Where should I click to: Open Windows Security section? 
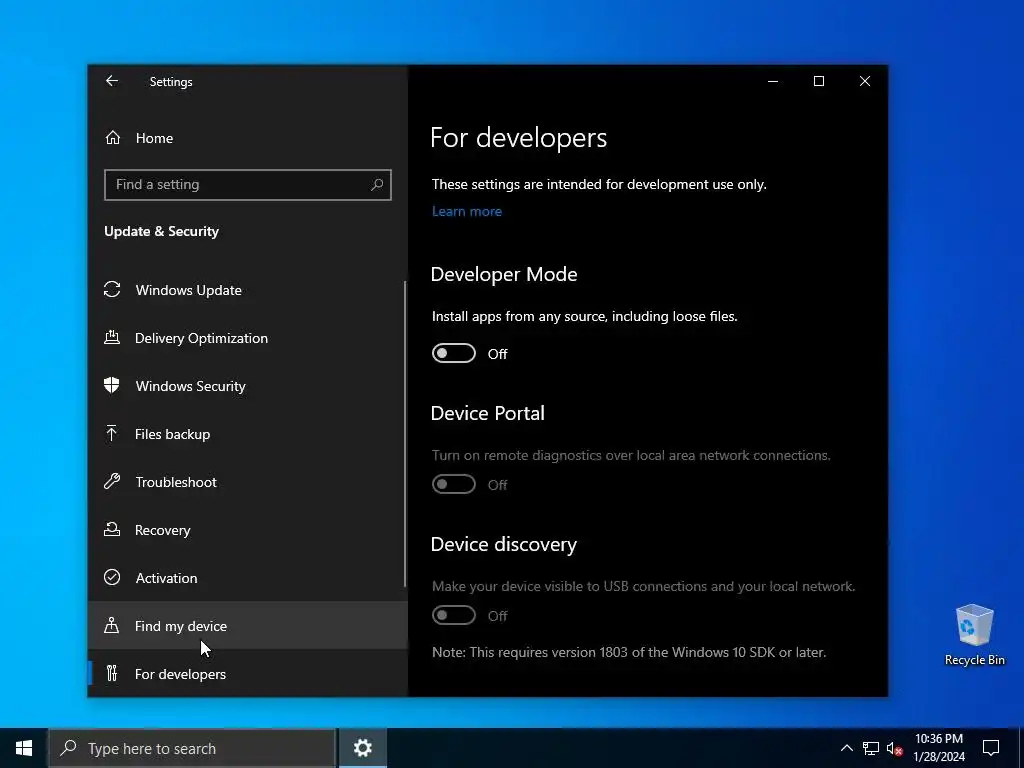247,386
